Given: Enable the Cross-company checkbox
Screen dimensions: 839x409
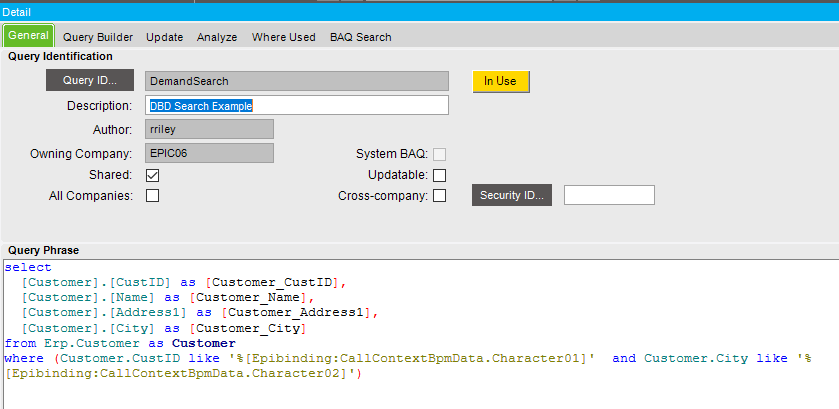Looking at the screenshot, I should pos(439,196).
